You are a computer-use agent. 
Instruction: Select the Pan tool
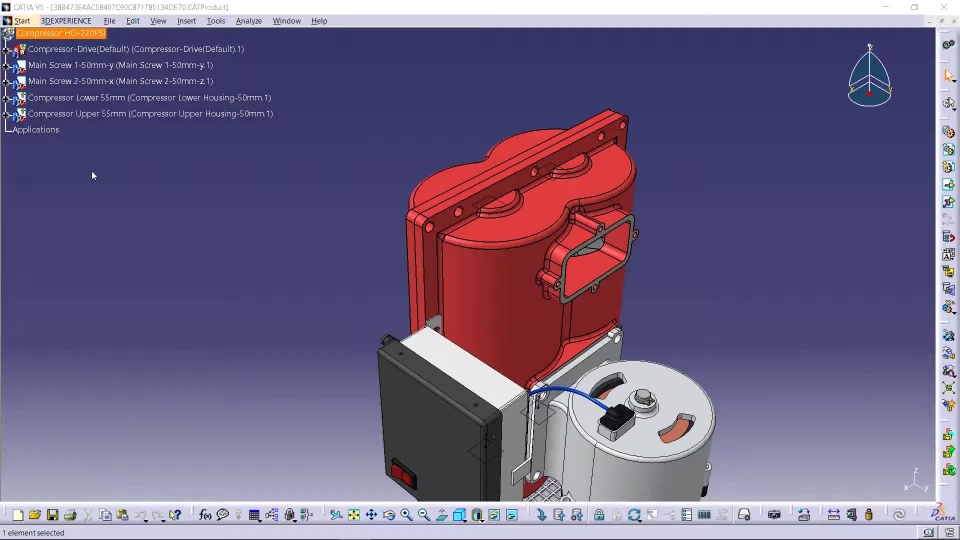point(372,515)
